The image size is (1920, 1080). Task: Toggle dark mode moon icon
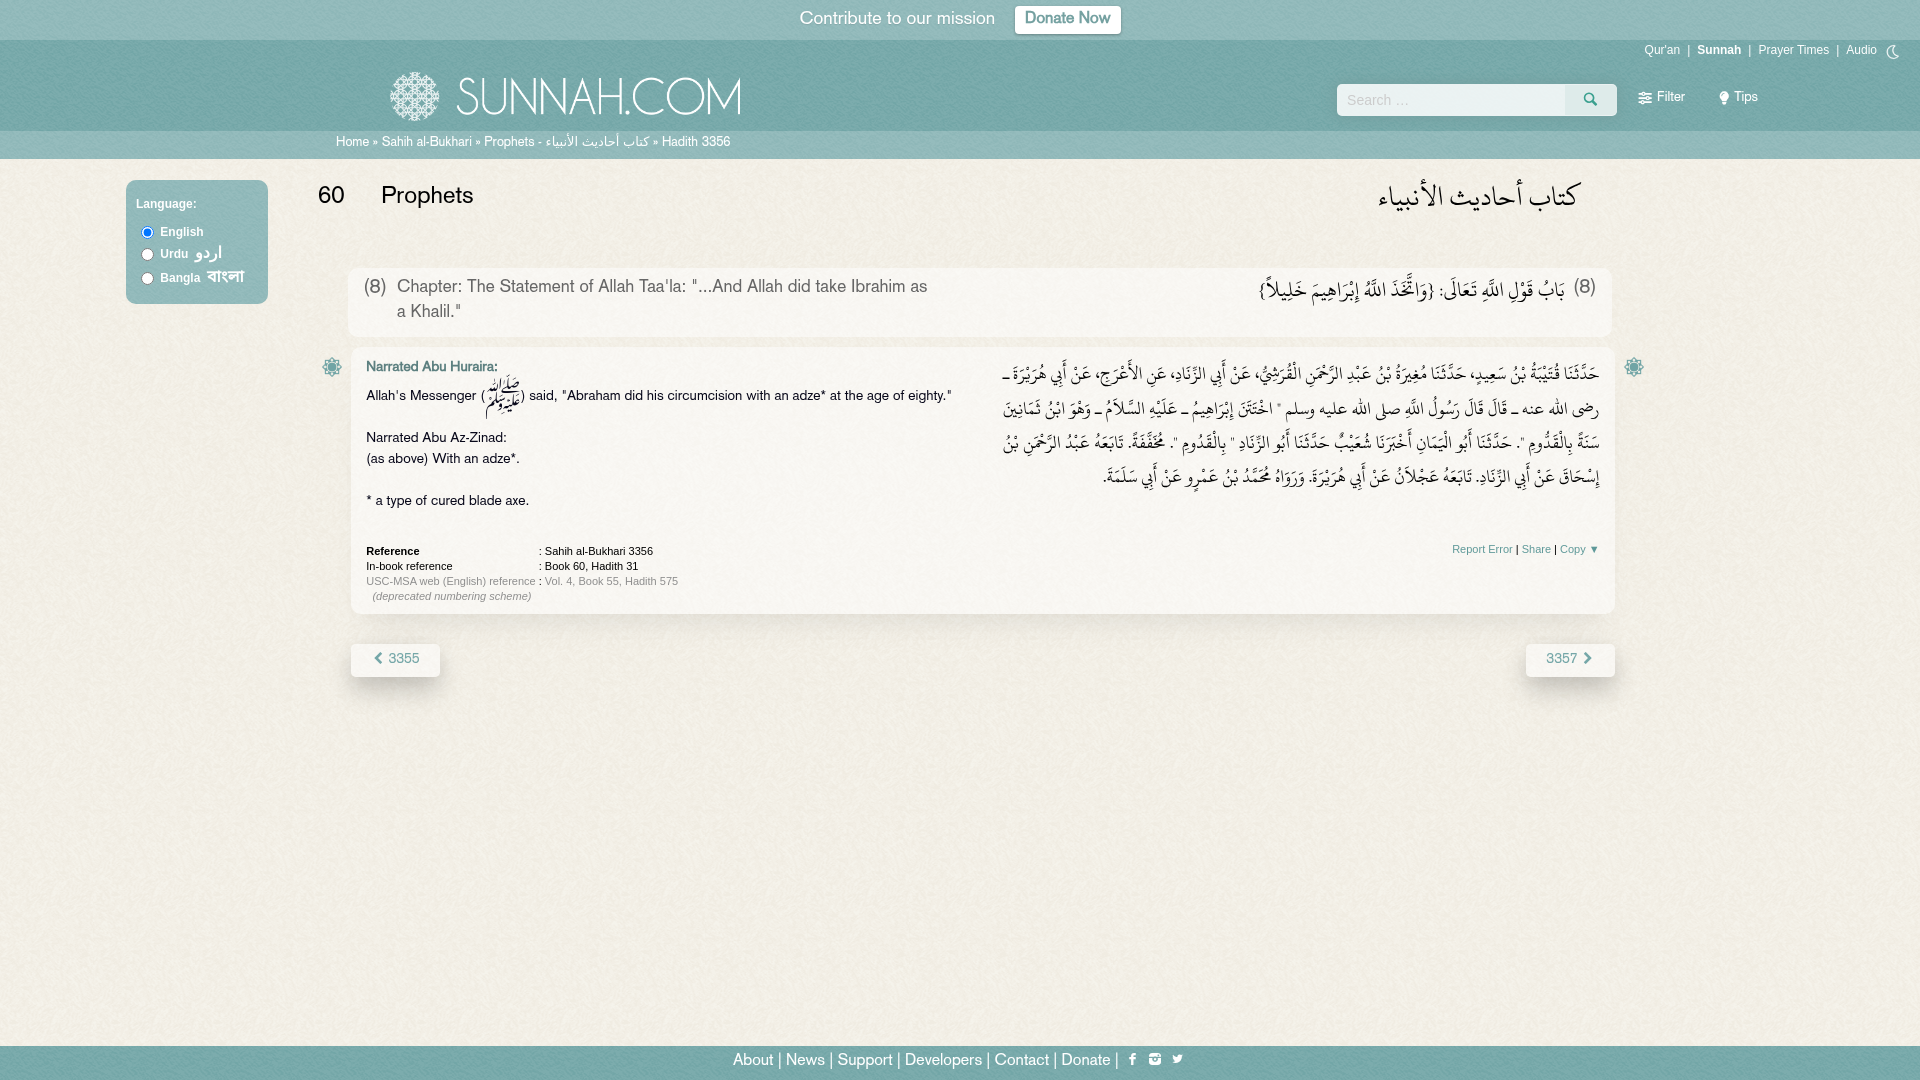tap(1892, 51)
